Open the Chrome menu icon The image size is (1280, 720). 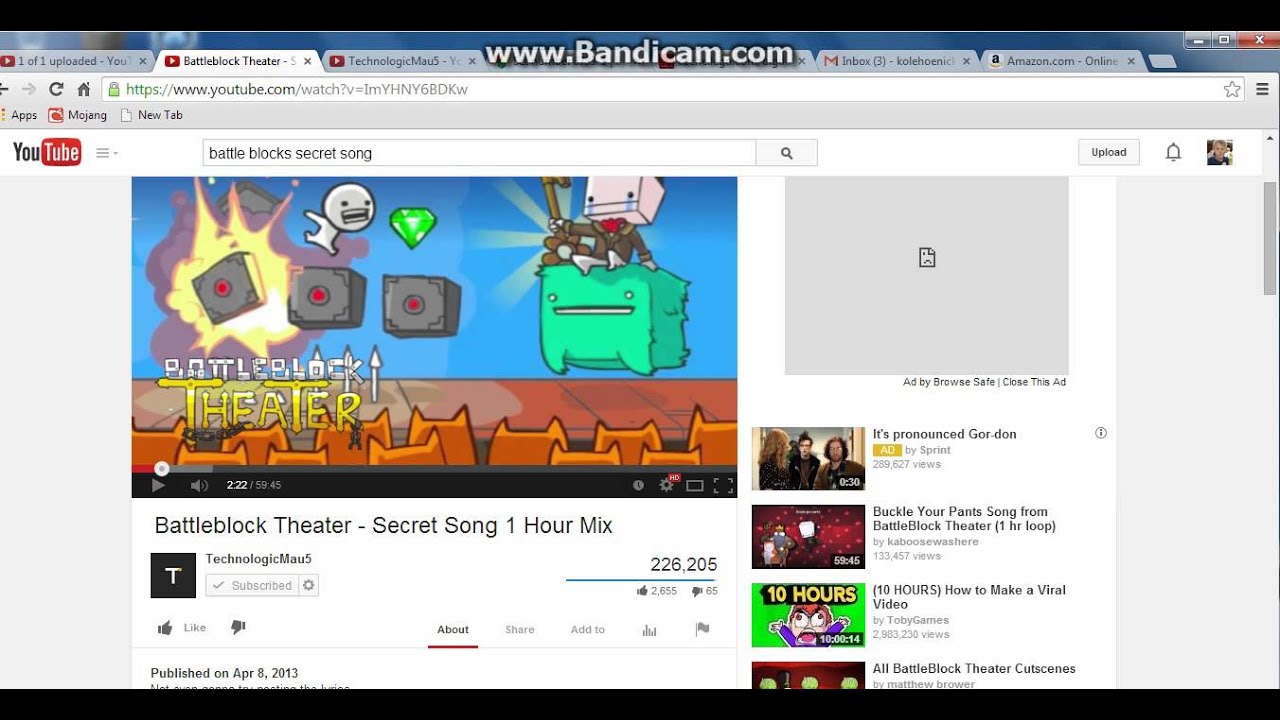pos(1261,89)
